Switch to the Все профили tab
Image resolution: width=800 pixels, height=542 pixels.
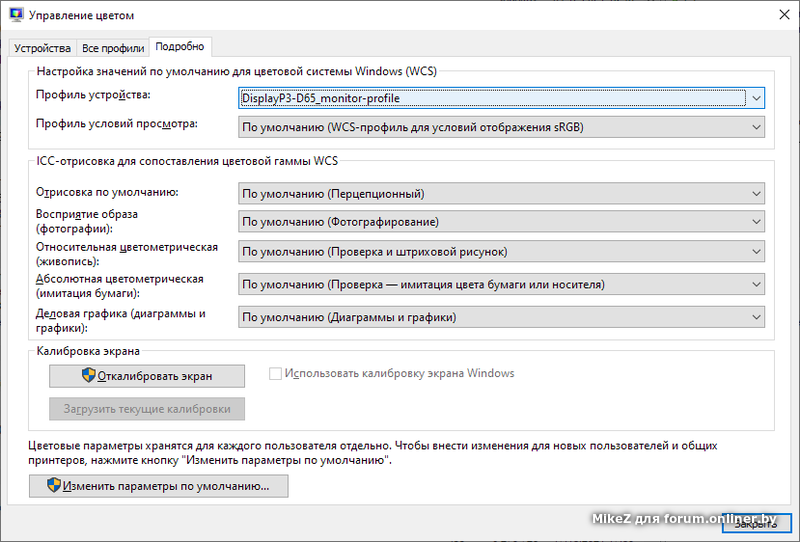point(112,48)
